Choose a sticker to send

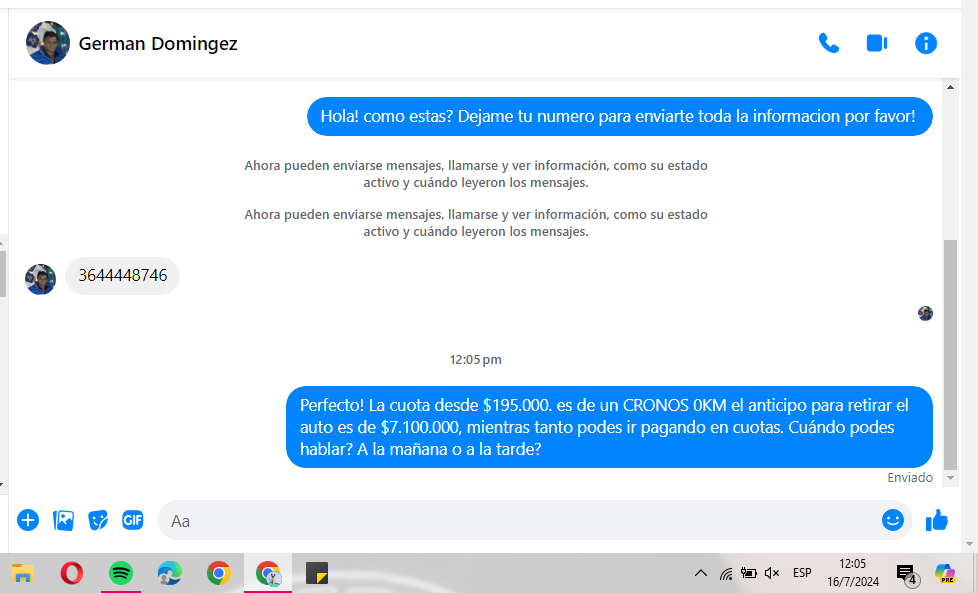click(98, 520)
